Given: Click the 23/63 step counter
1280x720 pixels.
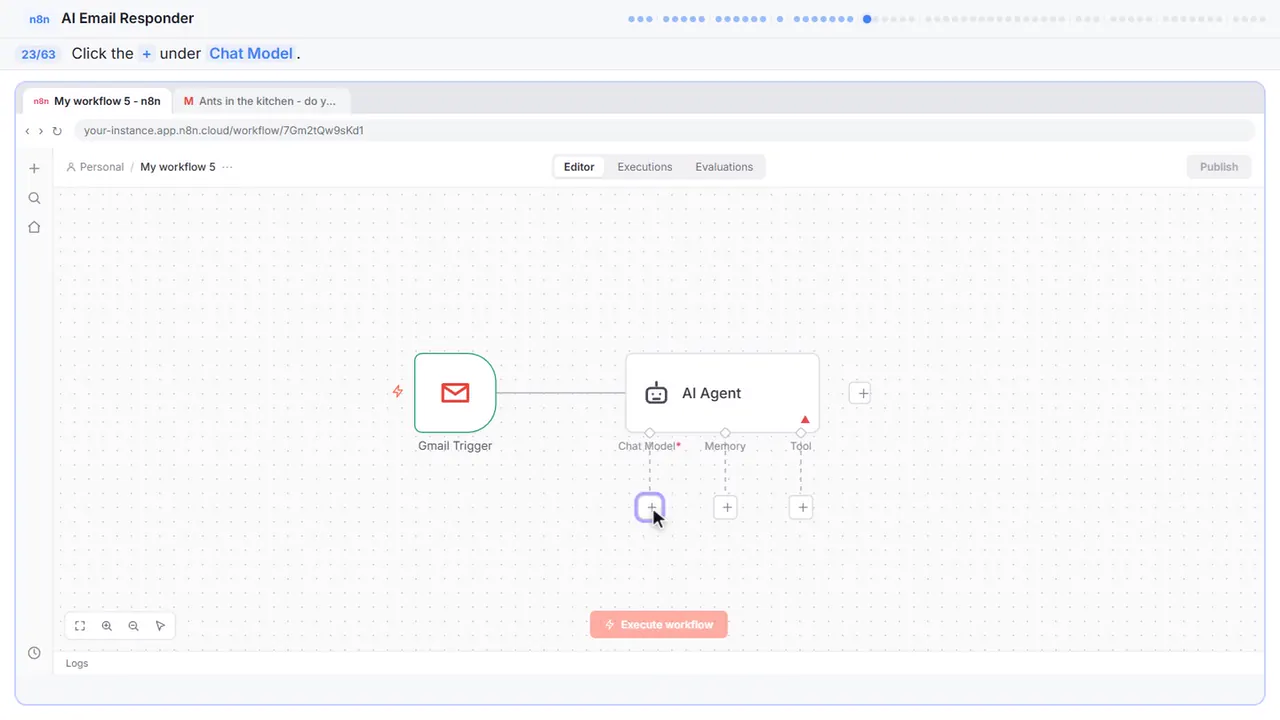Looking at the screenshot, I should [38, 54].
